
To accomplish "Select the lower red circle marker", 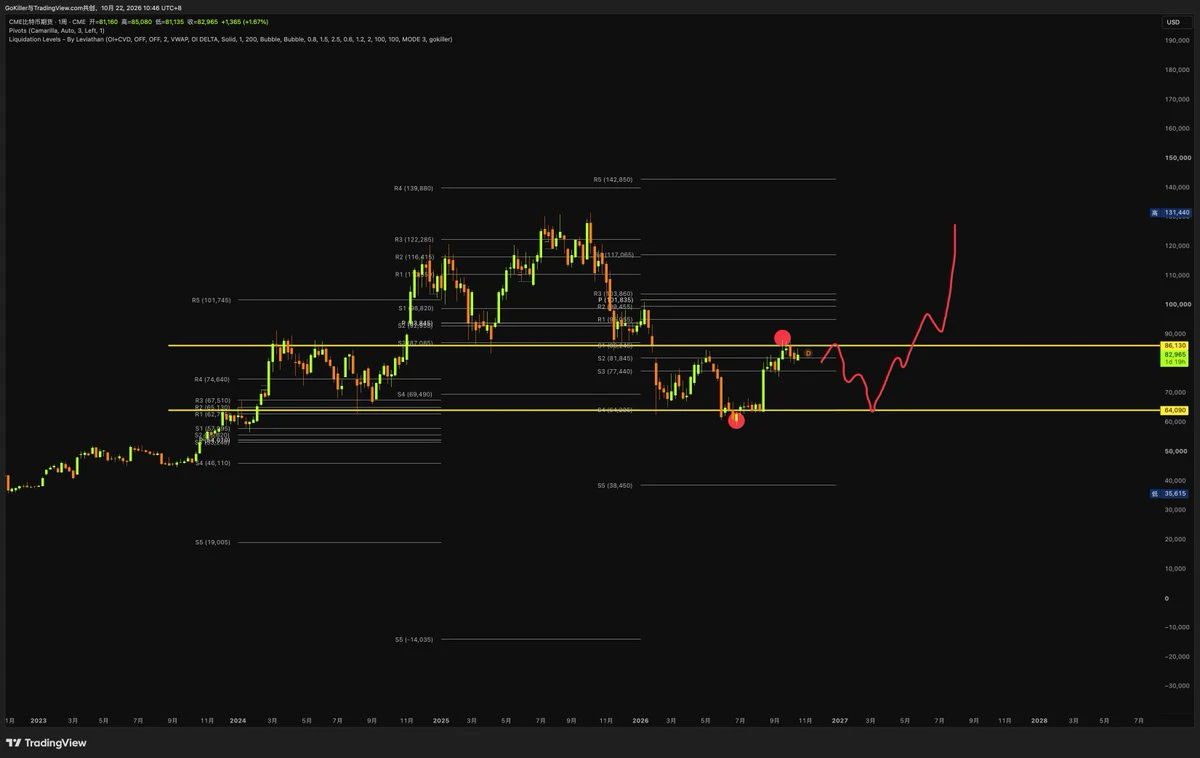I will (x=736, y=420).
